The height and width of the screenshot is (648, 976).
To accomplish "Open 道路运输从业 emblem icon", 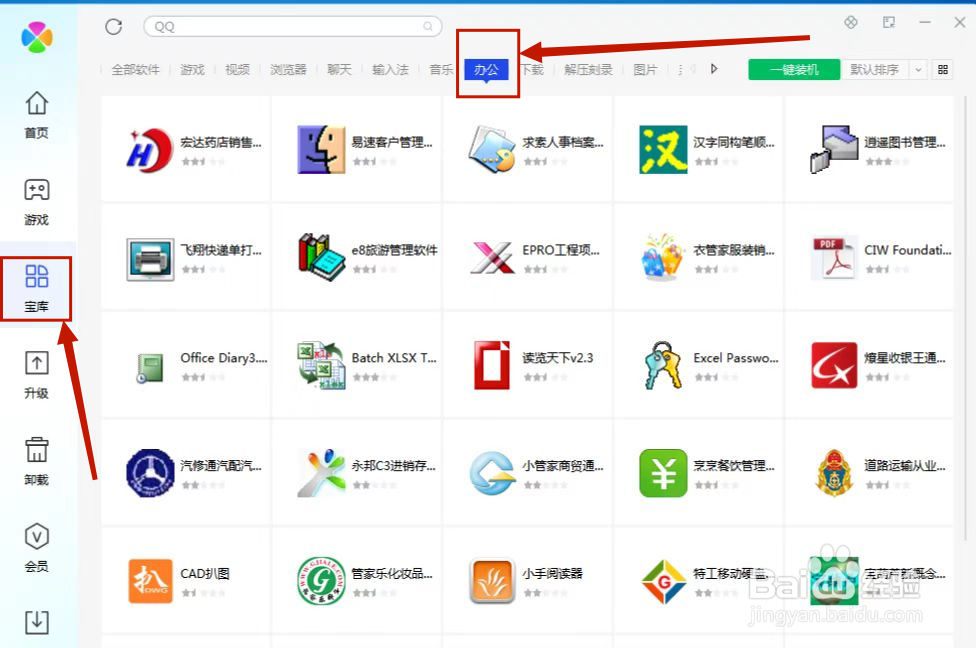I will point(834,473).
